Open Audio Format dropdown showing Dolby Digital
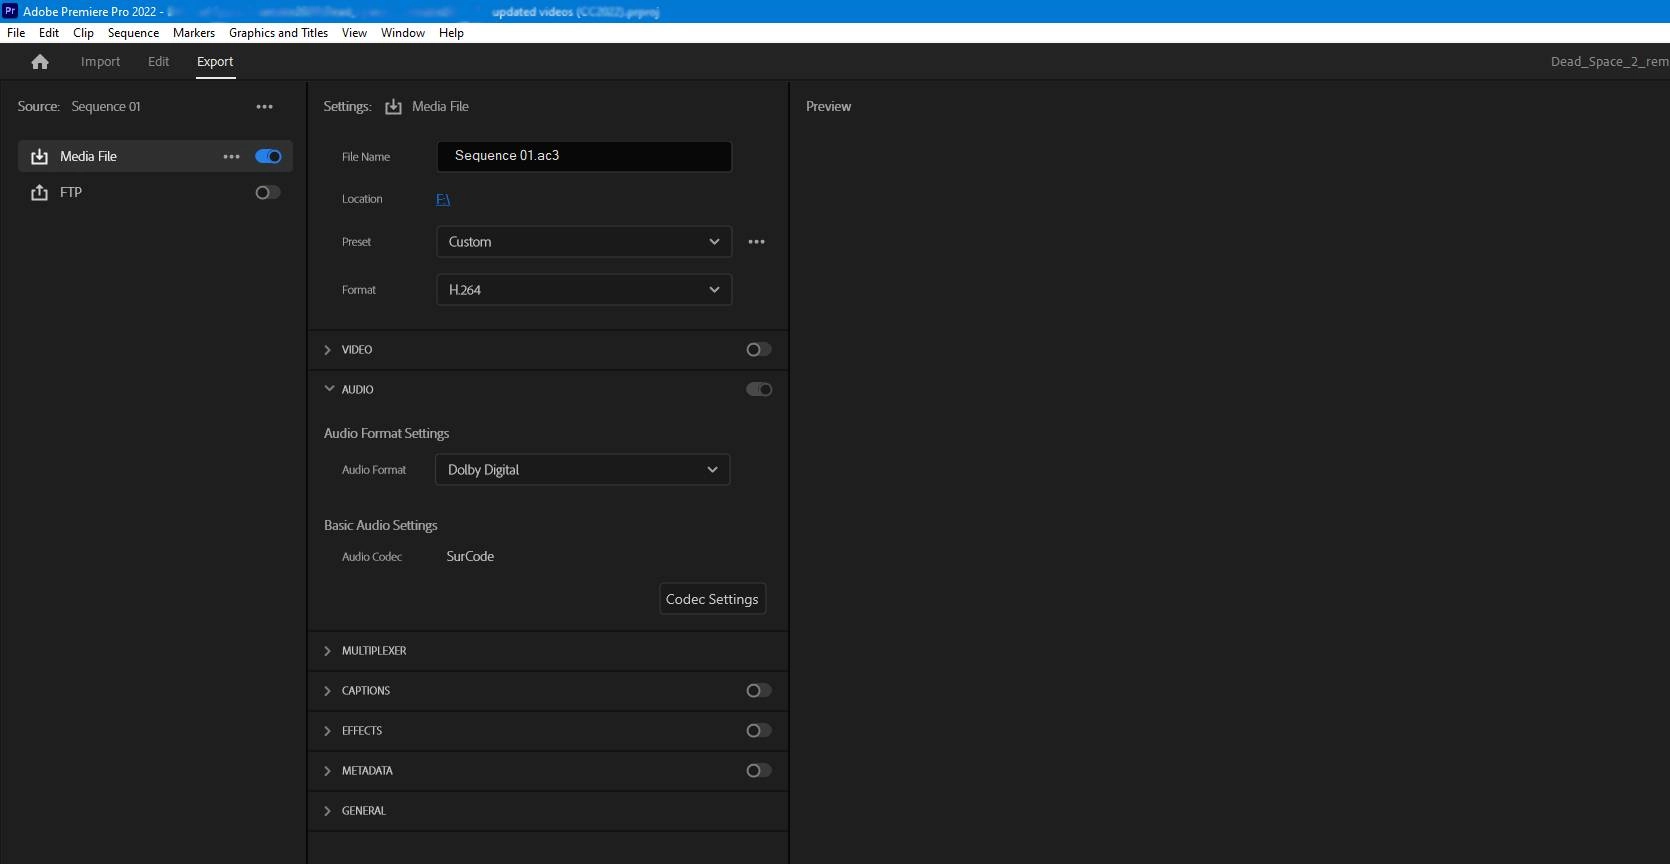The width and height of the screenshot is (1670, 864). [583, 470]
